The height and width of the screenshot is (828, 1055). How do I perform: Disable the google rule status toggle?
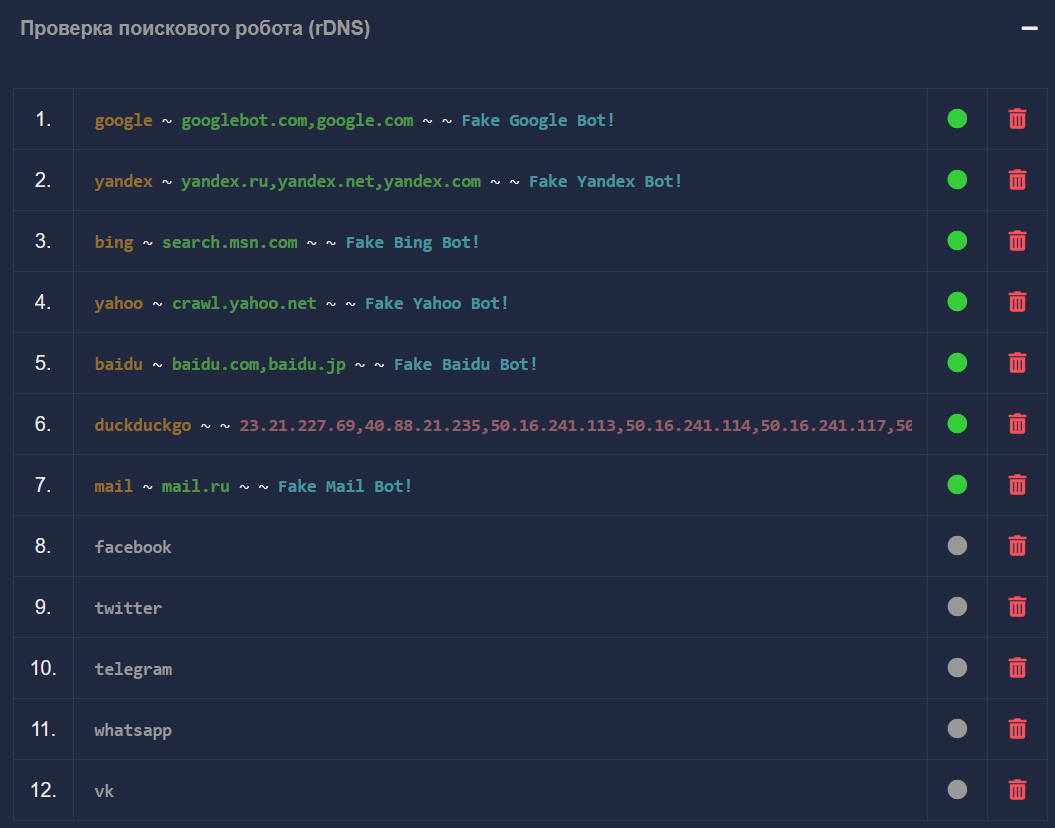pos(957,119)
